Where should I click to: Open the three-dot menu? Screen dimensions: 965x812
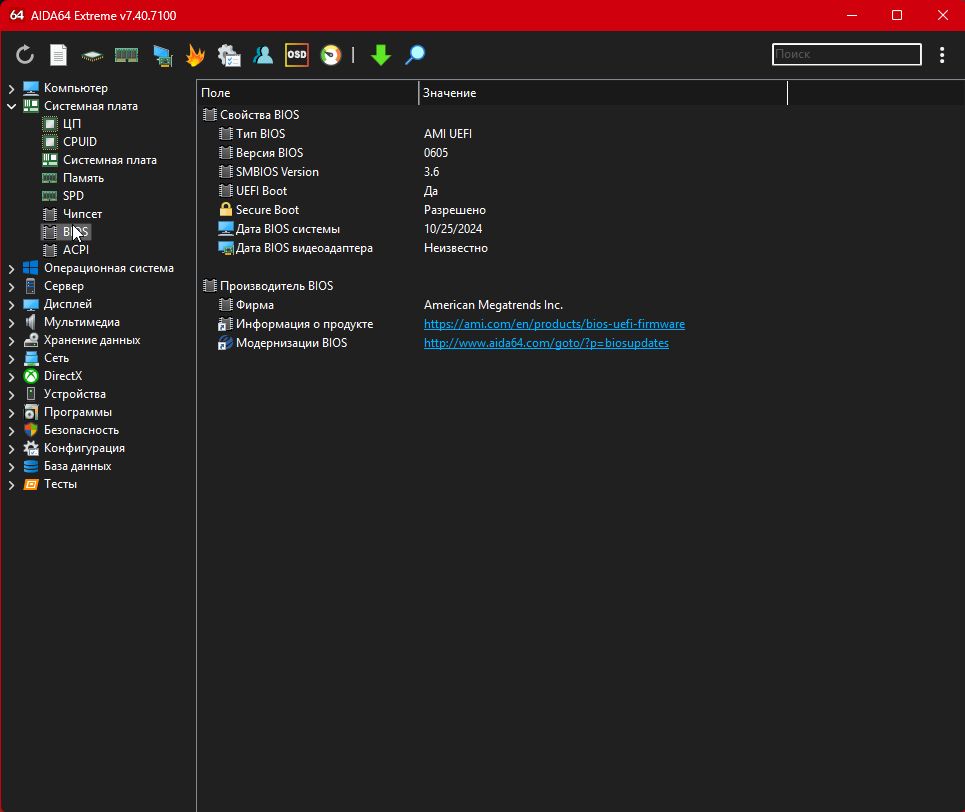pos(942,55)
